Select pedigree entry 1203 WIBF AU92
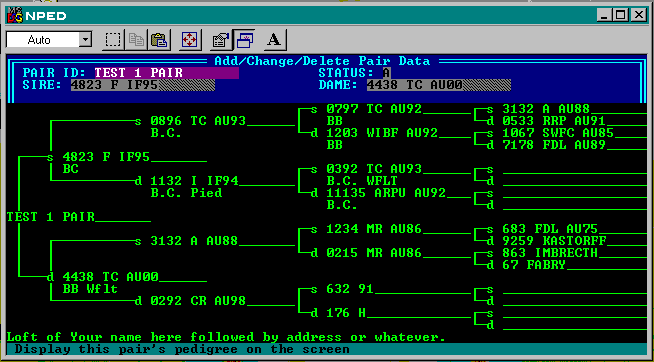Viewport: 654px width, 362px height. pyautogui.click(x=382, y=133)
